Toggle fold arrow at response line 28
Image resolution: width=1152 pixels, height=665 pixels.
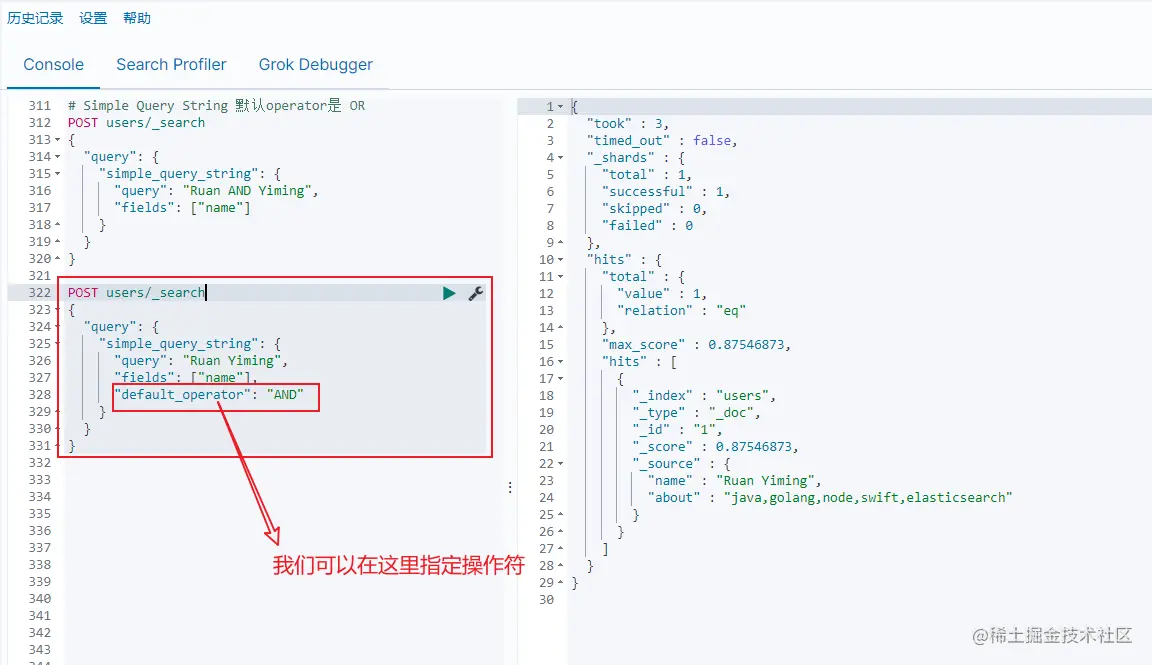561,566
